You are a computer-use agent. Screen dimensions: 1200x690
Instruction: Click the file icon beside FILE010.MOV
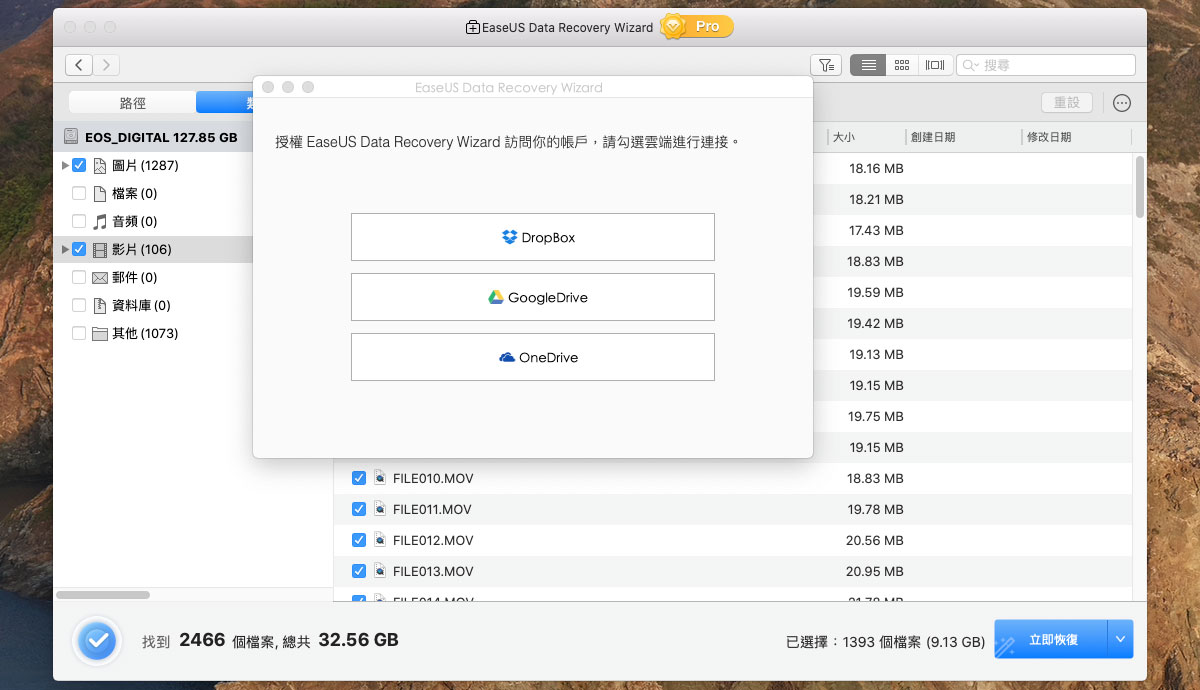click(x=380, y=478)
